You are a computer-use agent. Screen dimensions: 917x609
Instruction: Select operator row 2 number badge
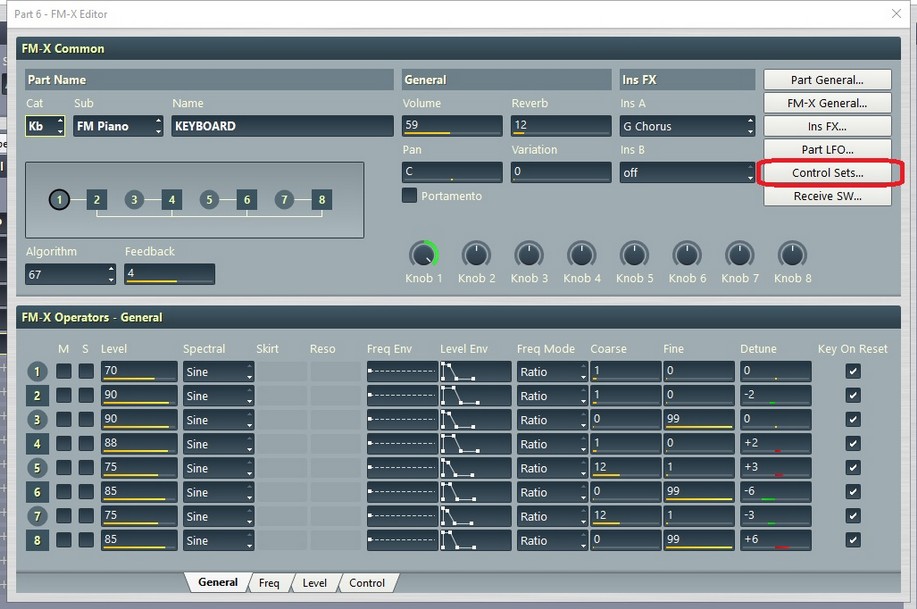[37, 395]
